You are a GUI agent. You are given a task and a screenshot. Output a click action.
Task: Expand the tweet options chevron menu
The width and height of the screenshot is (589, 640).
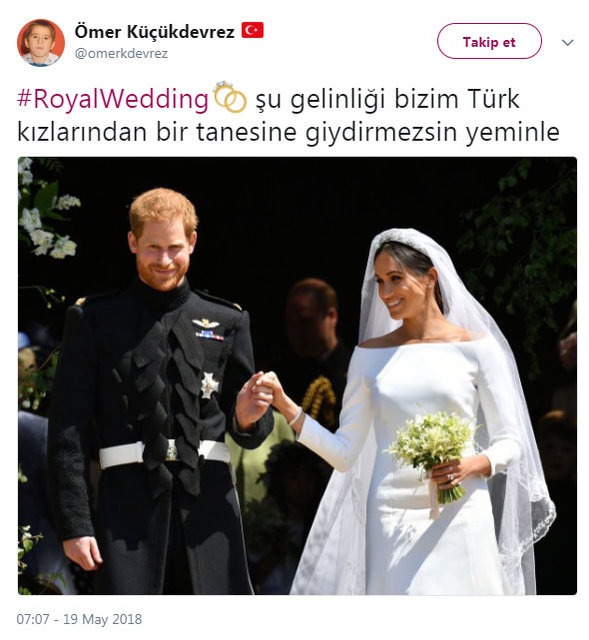tap(567, 42)
